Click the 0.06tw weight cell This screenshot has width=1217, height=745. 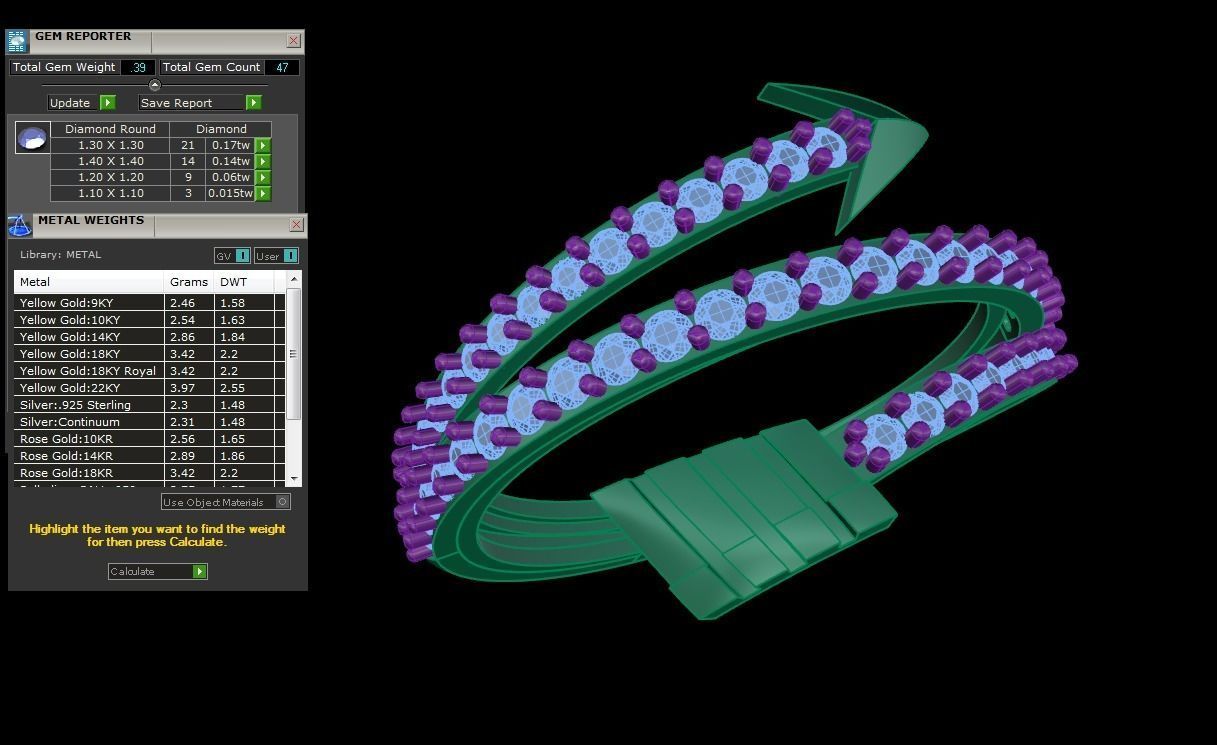[231, 177]
